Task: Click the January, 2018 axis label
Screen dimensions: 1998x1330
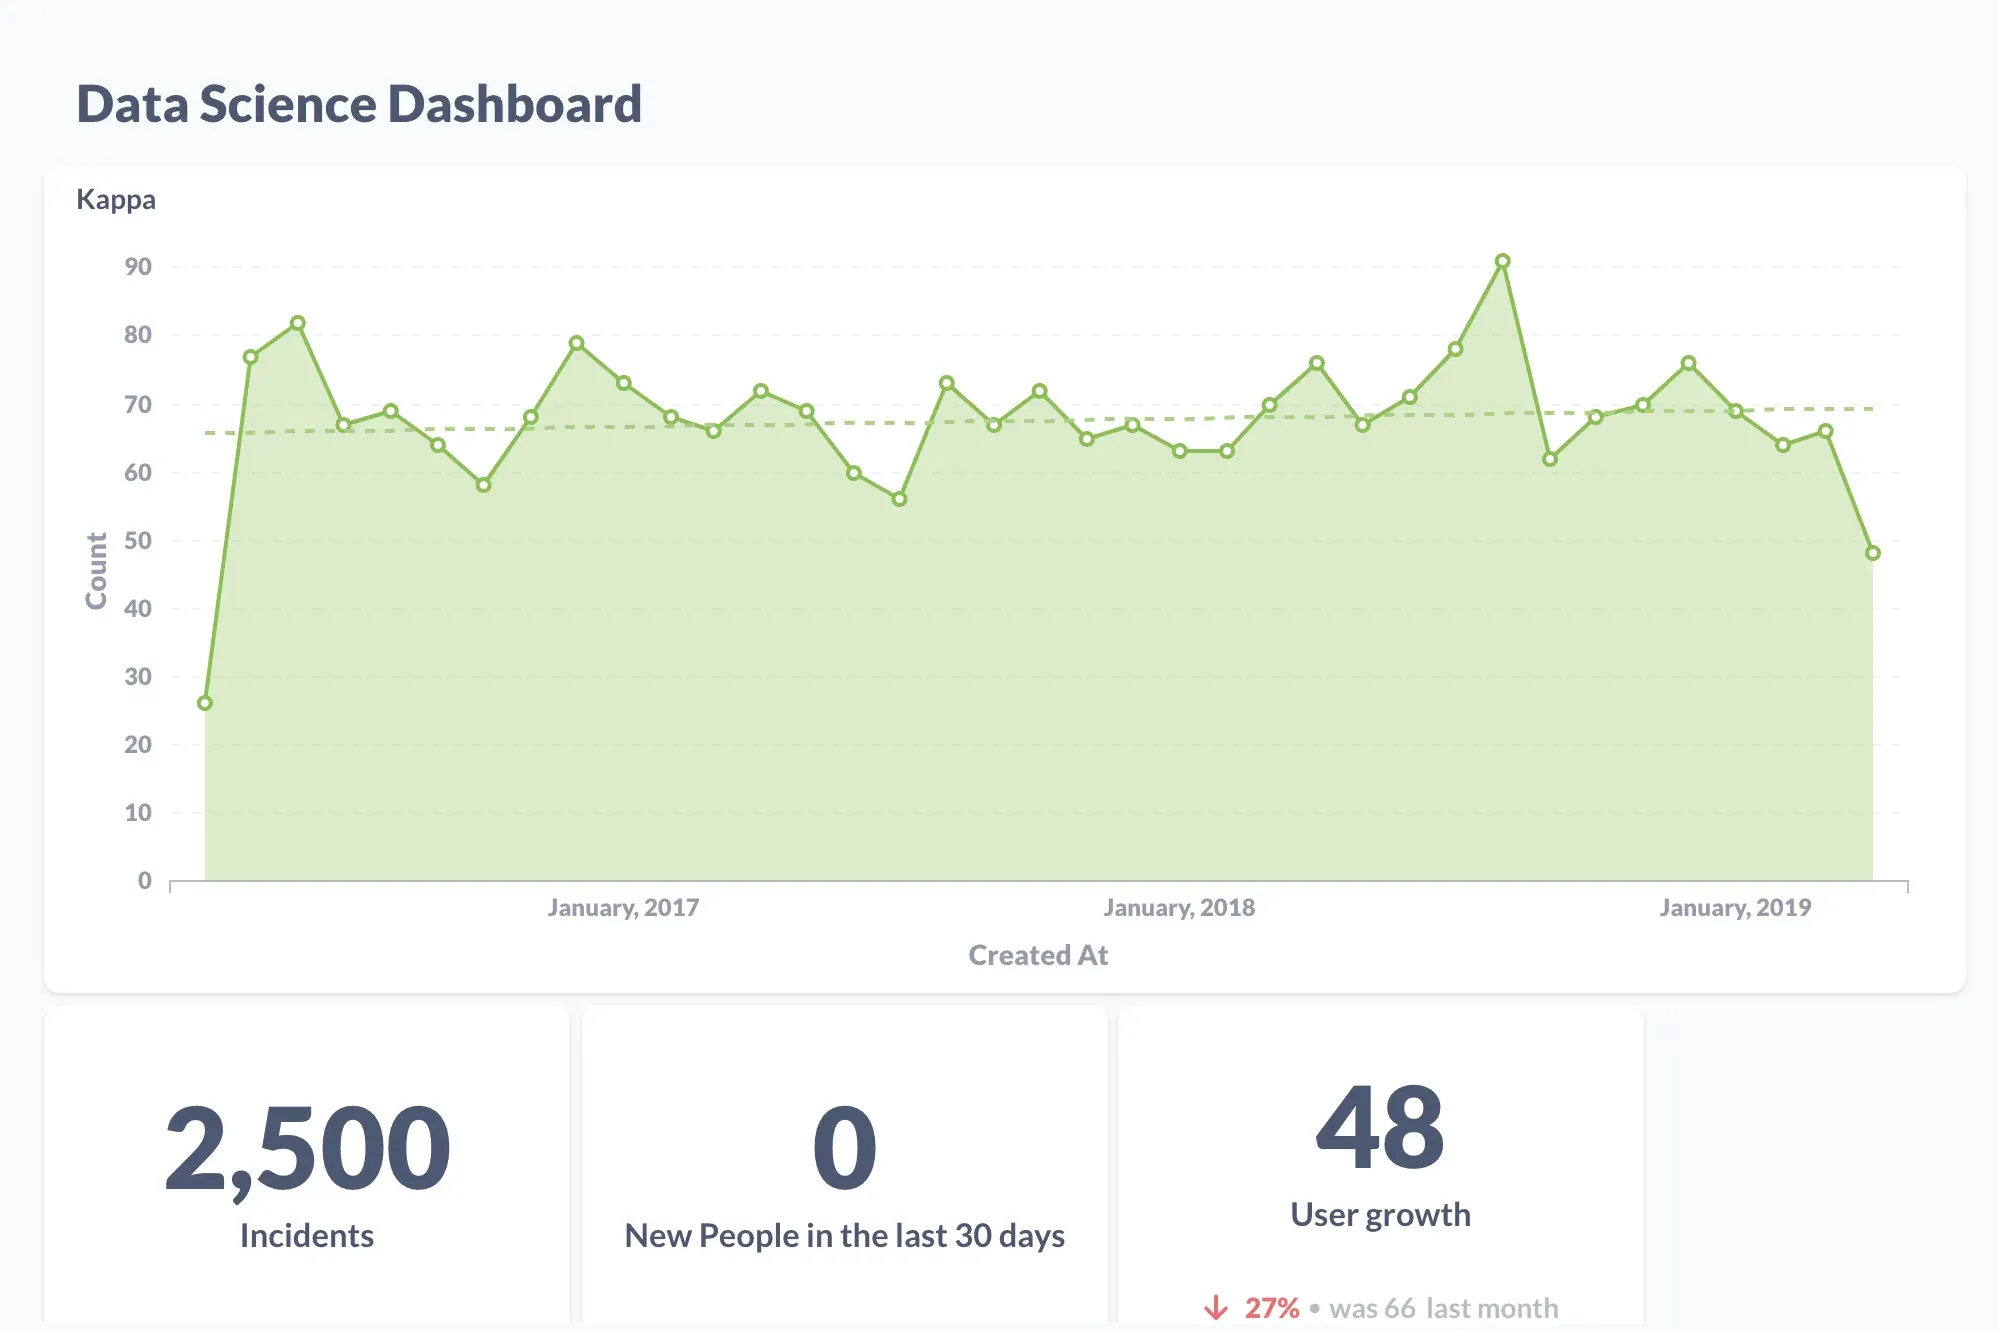Action: point(1179,907)
